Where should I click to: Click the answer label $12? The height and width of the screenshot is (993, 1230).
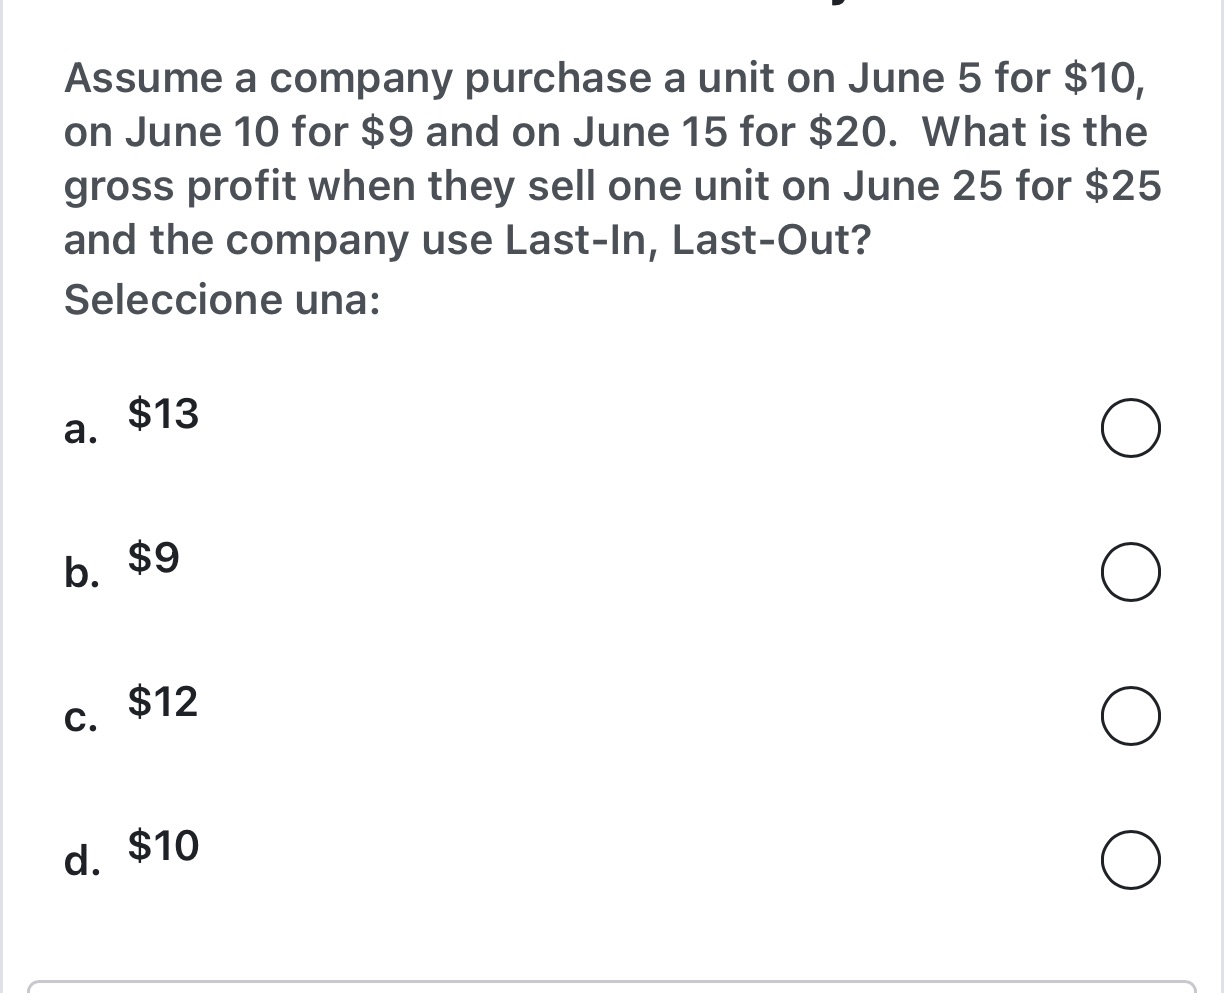(162, 703)
